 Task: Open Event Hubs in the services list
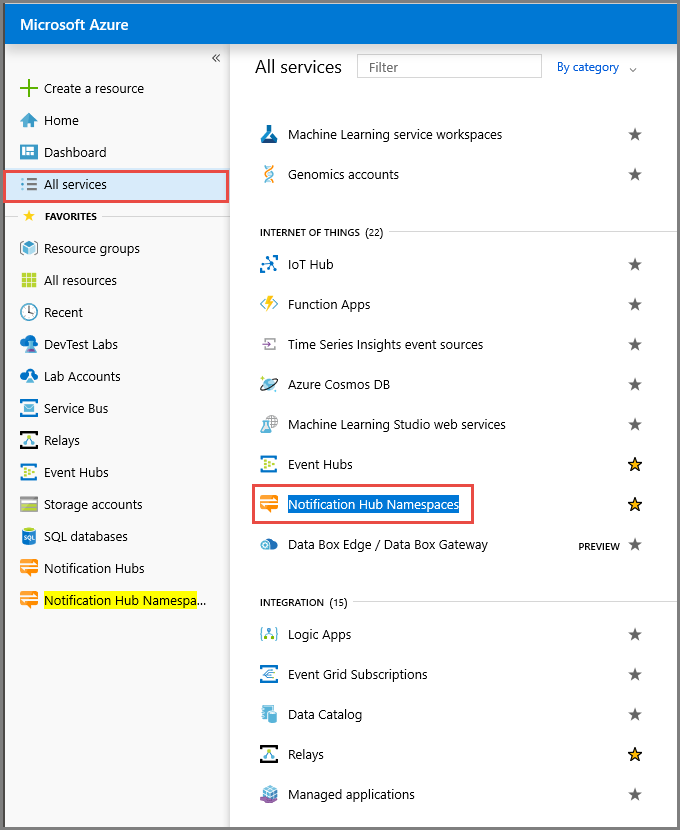pos(320,464)
